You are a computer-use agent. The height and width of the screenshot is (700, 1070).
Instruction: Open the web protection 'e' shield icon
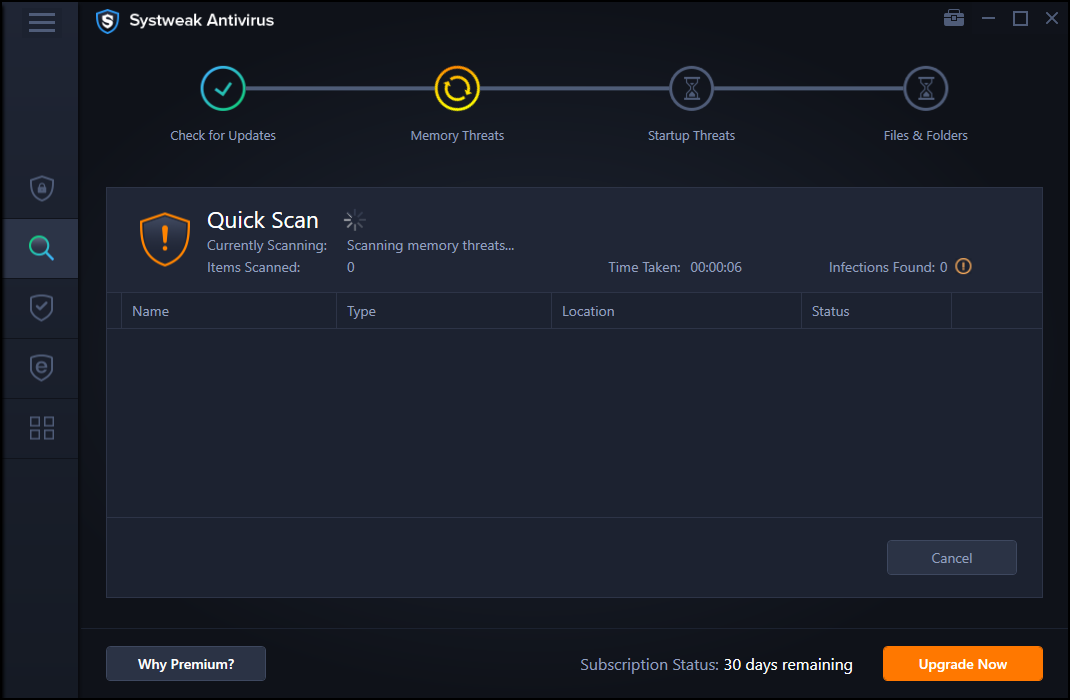(x=42, y=368)
